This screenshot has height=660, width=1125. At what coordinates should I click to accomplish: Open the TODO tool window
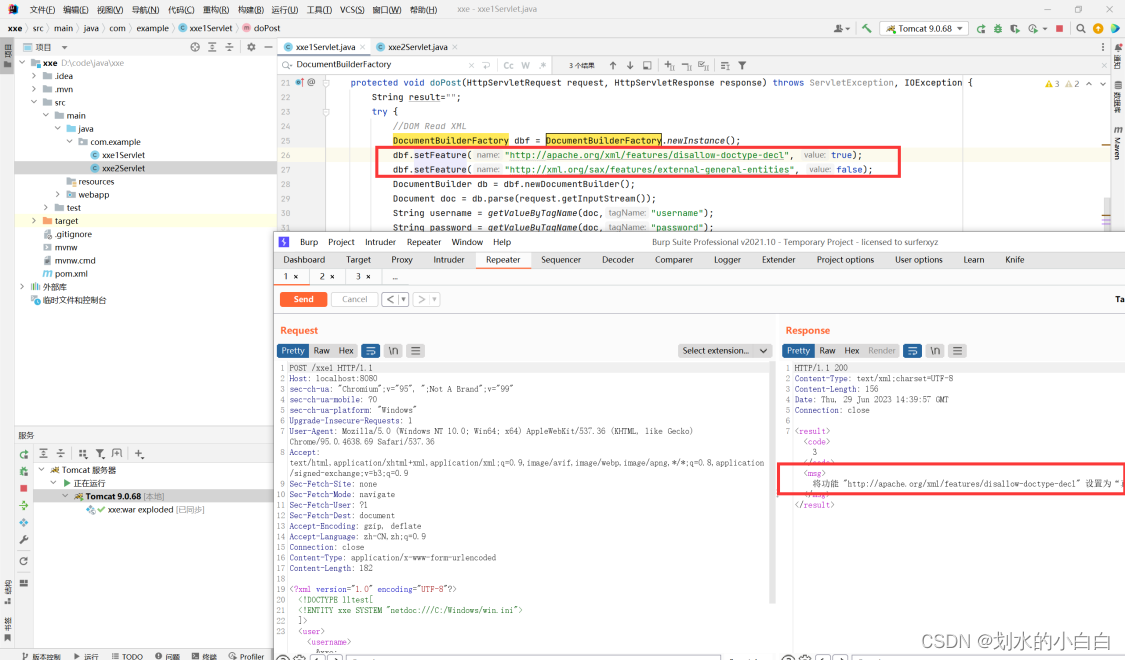127,656
